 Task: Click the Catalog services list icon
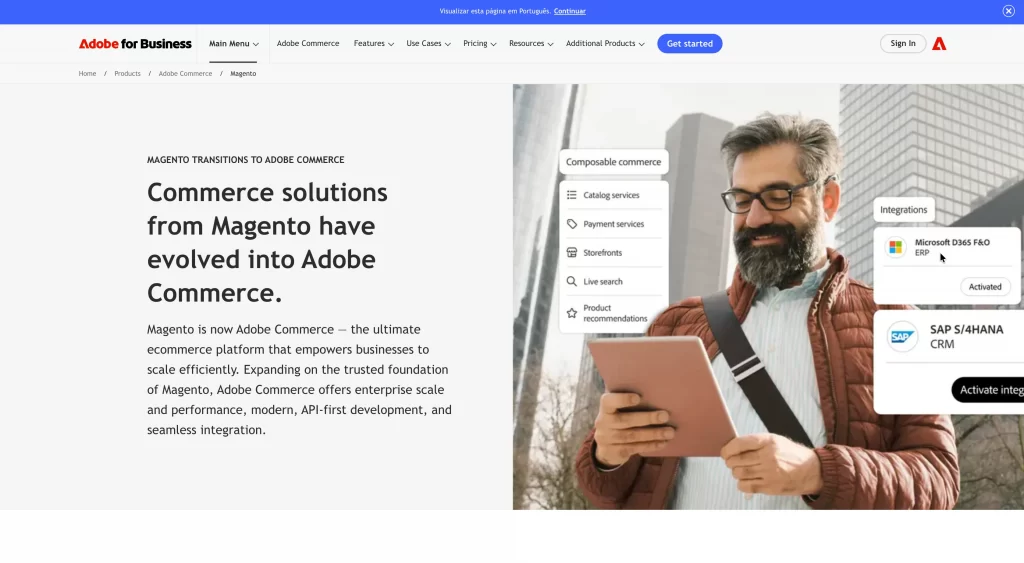pos(571,195)
